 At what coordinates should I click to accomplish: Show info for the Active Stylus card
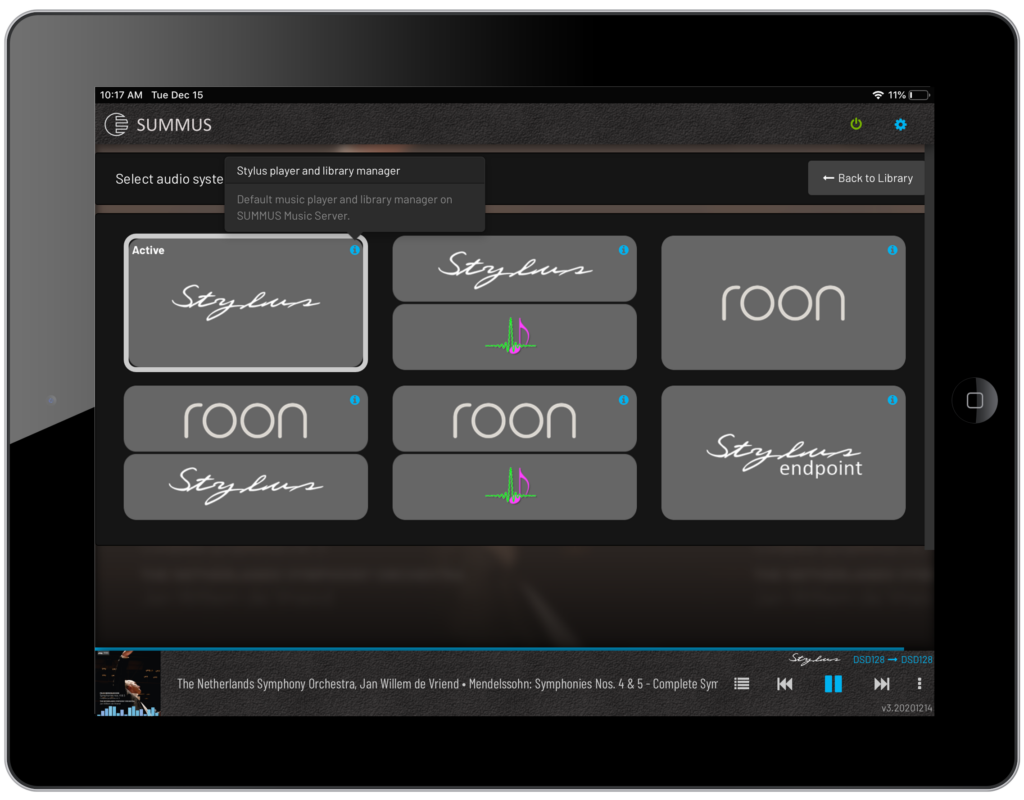(x=355, y=250)
